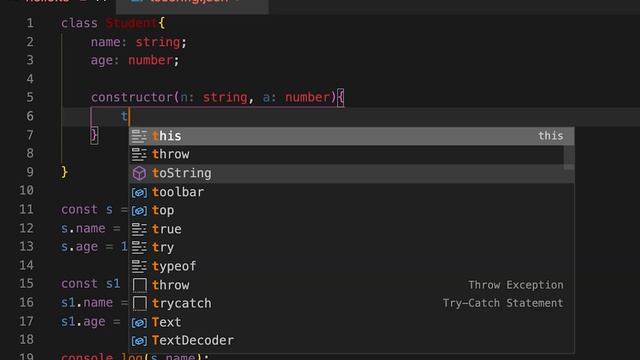Image resolution: width=640 pixels, height=360 pixels.
Task: Click 'const s' on line 11
Action: [x=87, y=210]
